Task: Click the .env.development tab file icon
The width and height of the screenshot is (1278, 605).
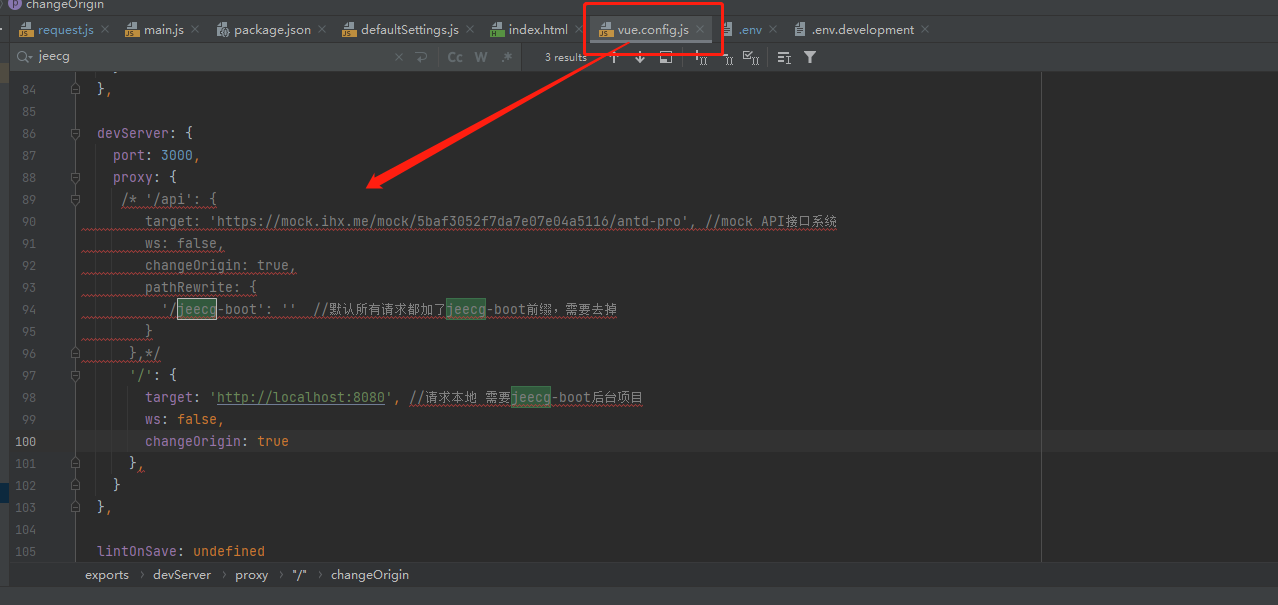Action: (800, 30)
